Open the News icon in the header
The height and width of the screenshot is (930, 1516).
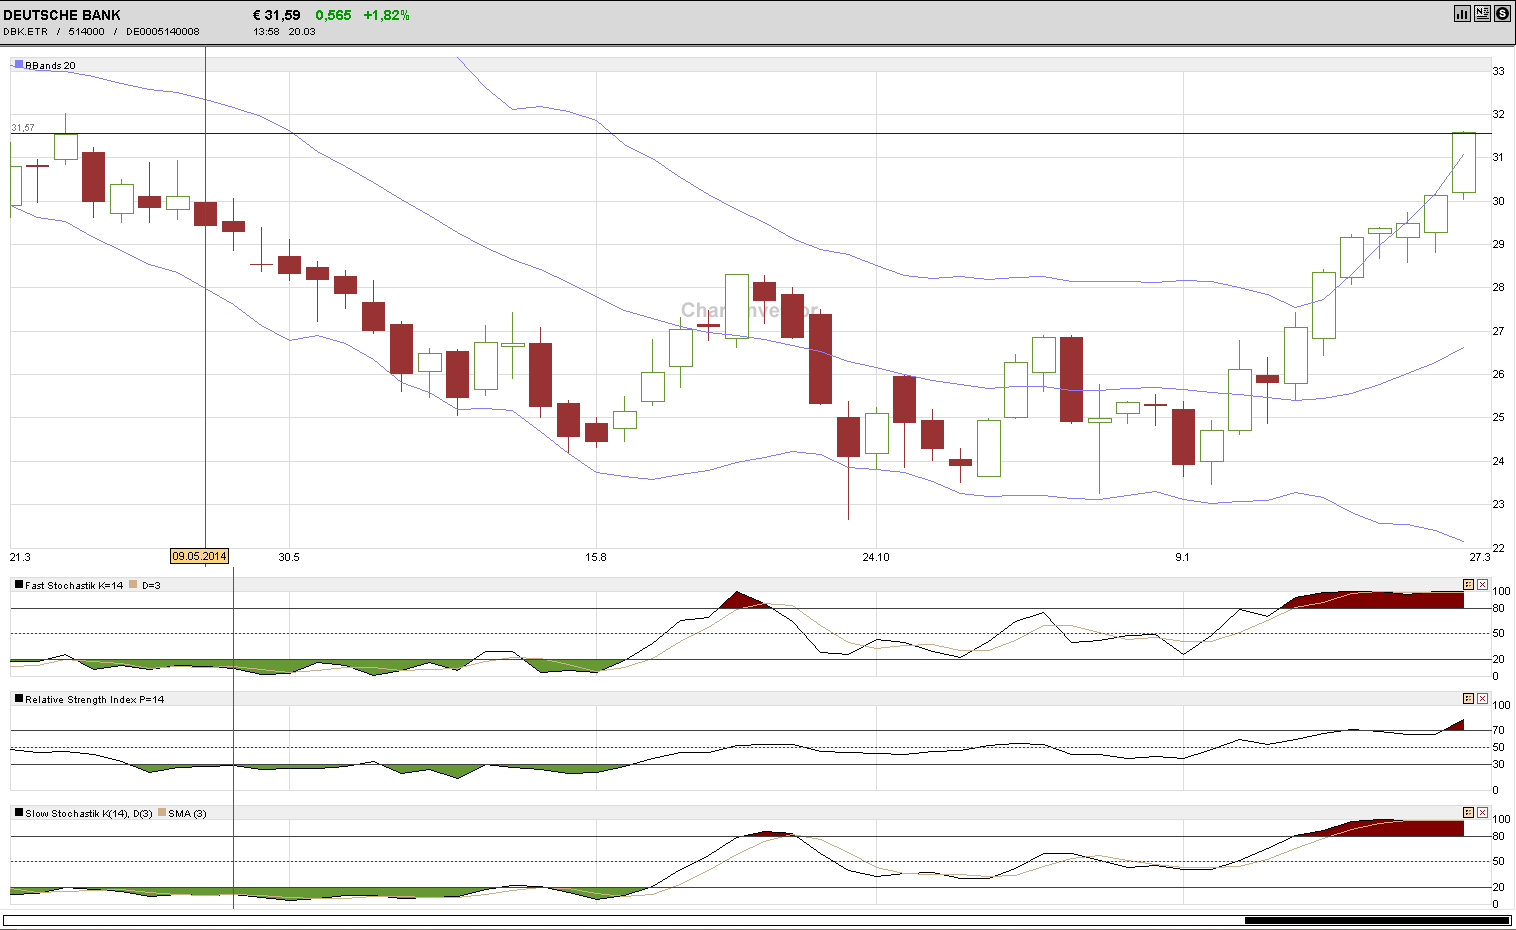pyautogui.click(x=1481, y=13)
